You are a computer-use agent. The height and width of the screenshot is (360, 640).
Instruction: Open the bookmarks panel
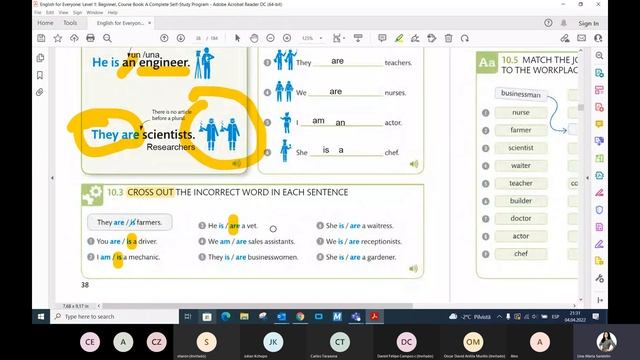[x=40, y=75]
